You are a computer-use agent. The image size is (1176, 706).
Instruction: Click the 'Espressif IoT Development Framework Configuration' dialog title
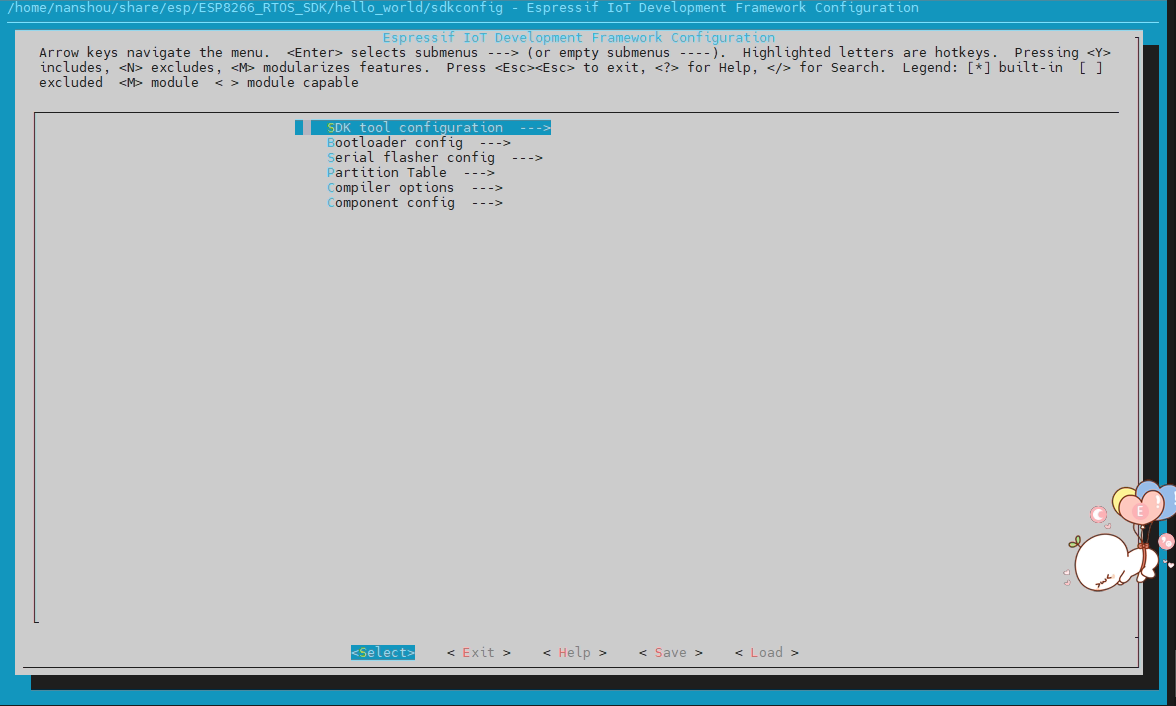[x=578, y=38]
